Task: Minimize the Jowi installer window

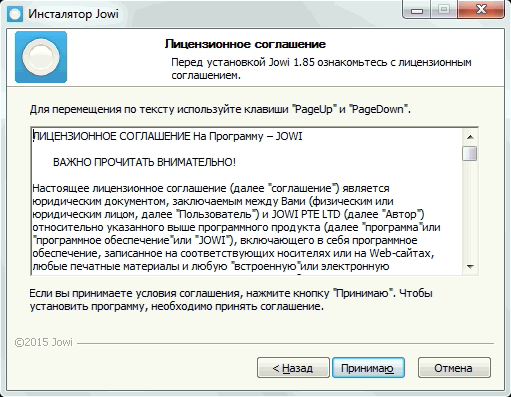Action: [x=417, y=10]
